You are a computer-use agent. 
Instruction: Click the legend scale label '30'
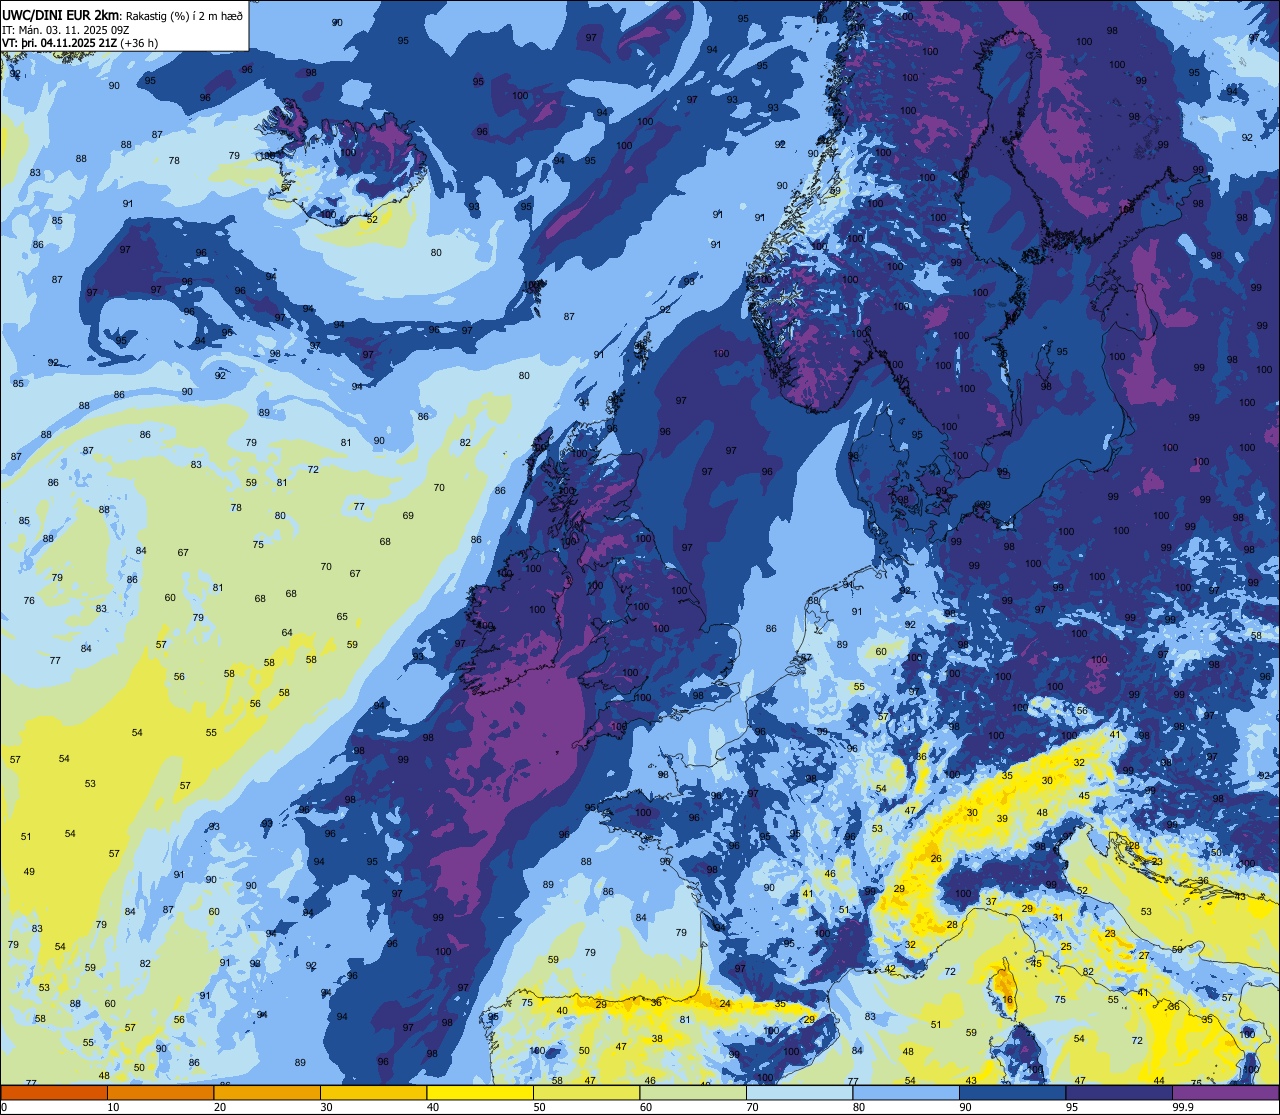[326, 1107]
